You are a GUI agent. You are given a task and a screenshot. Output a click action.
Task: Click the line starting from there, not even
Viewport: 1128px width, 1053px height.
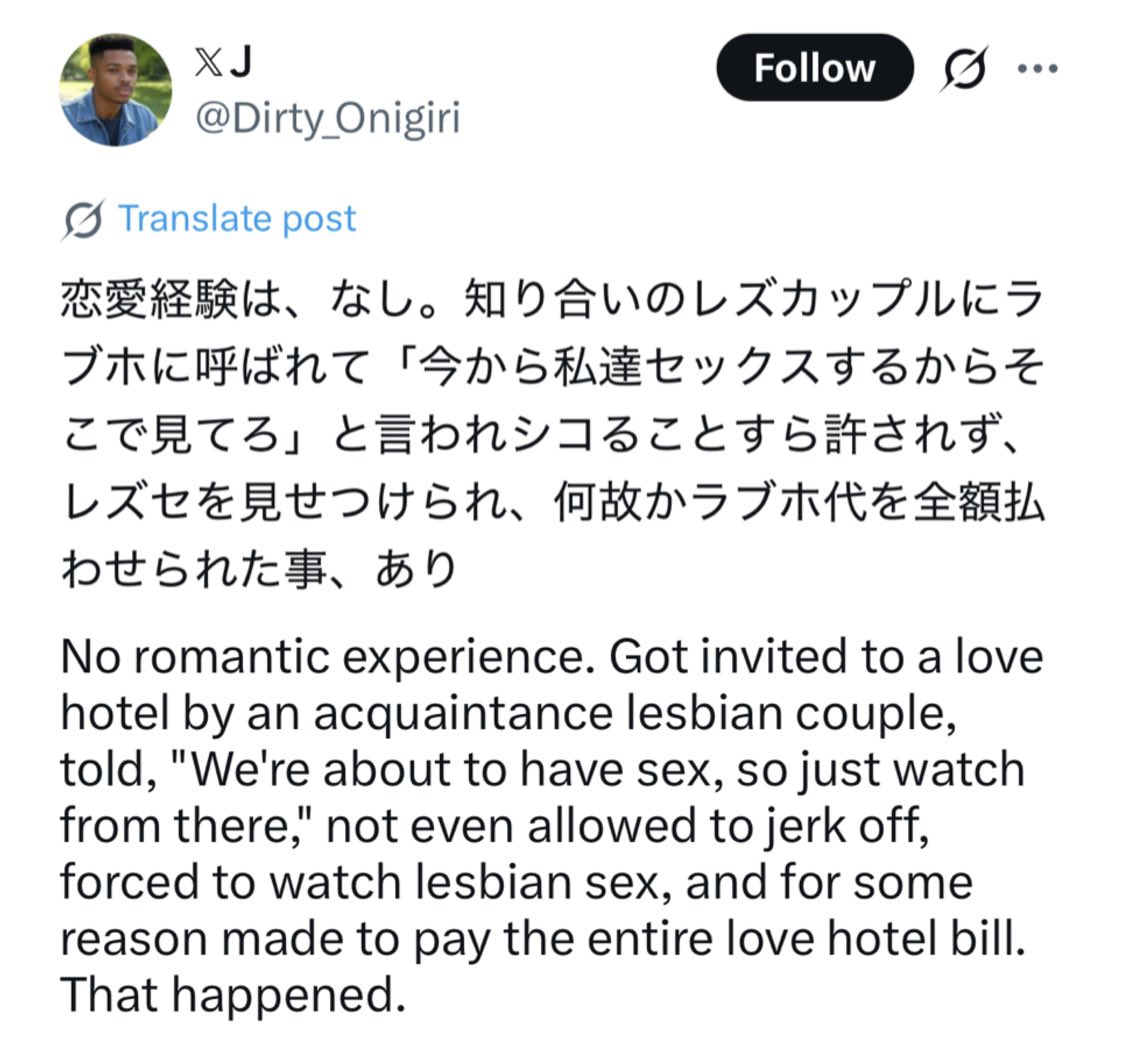pyautogui.click(x=495, y=826)
